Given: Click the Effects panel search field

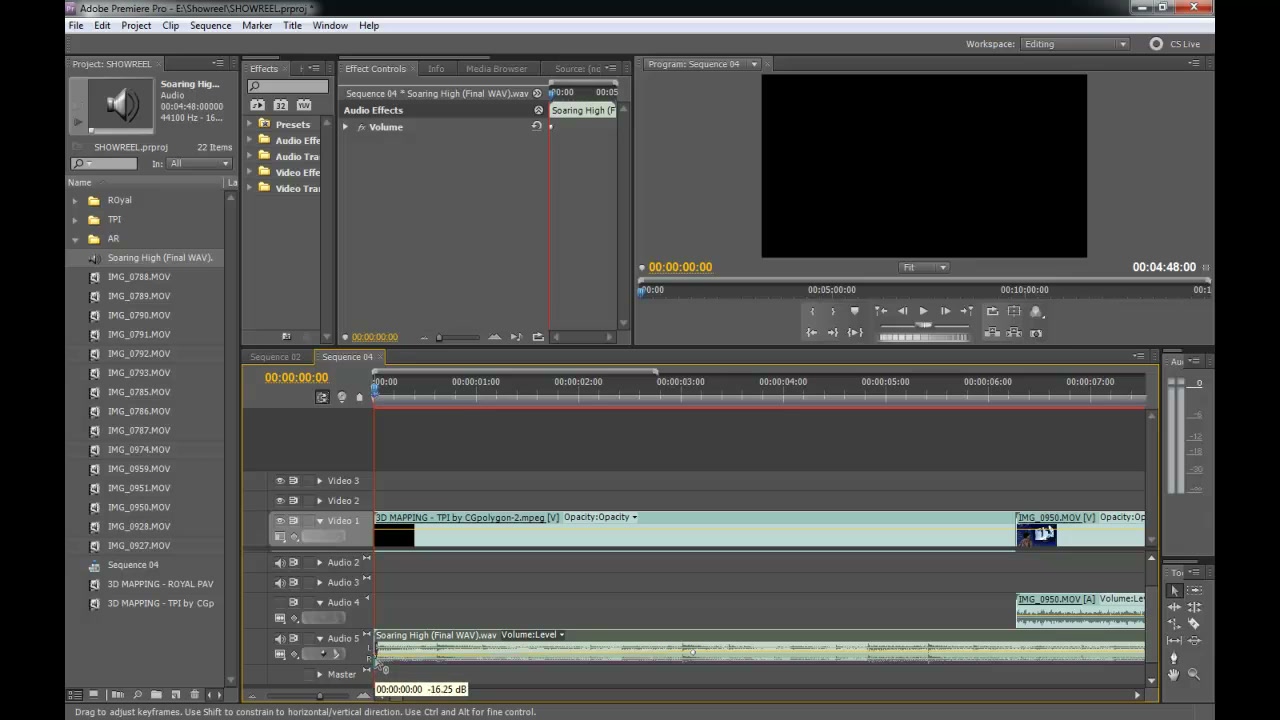Looking at the screenshot, I should (287, 86).
